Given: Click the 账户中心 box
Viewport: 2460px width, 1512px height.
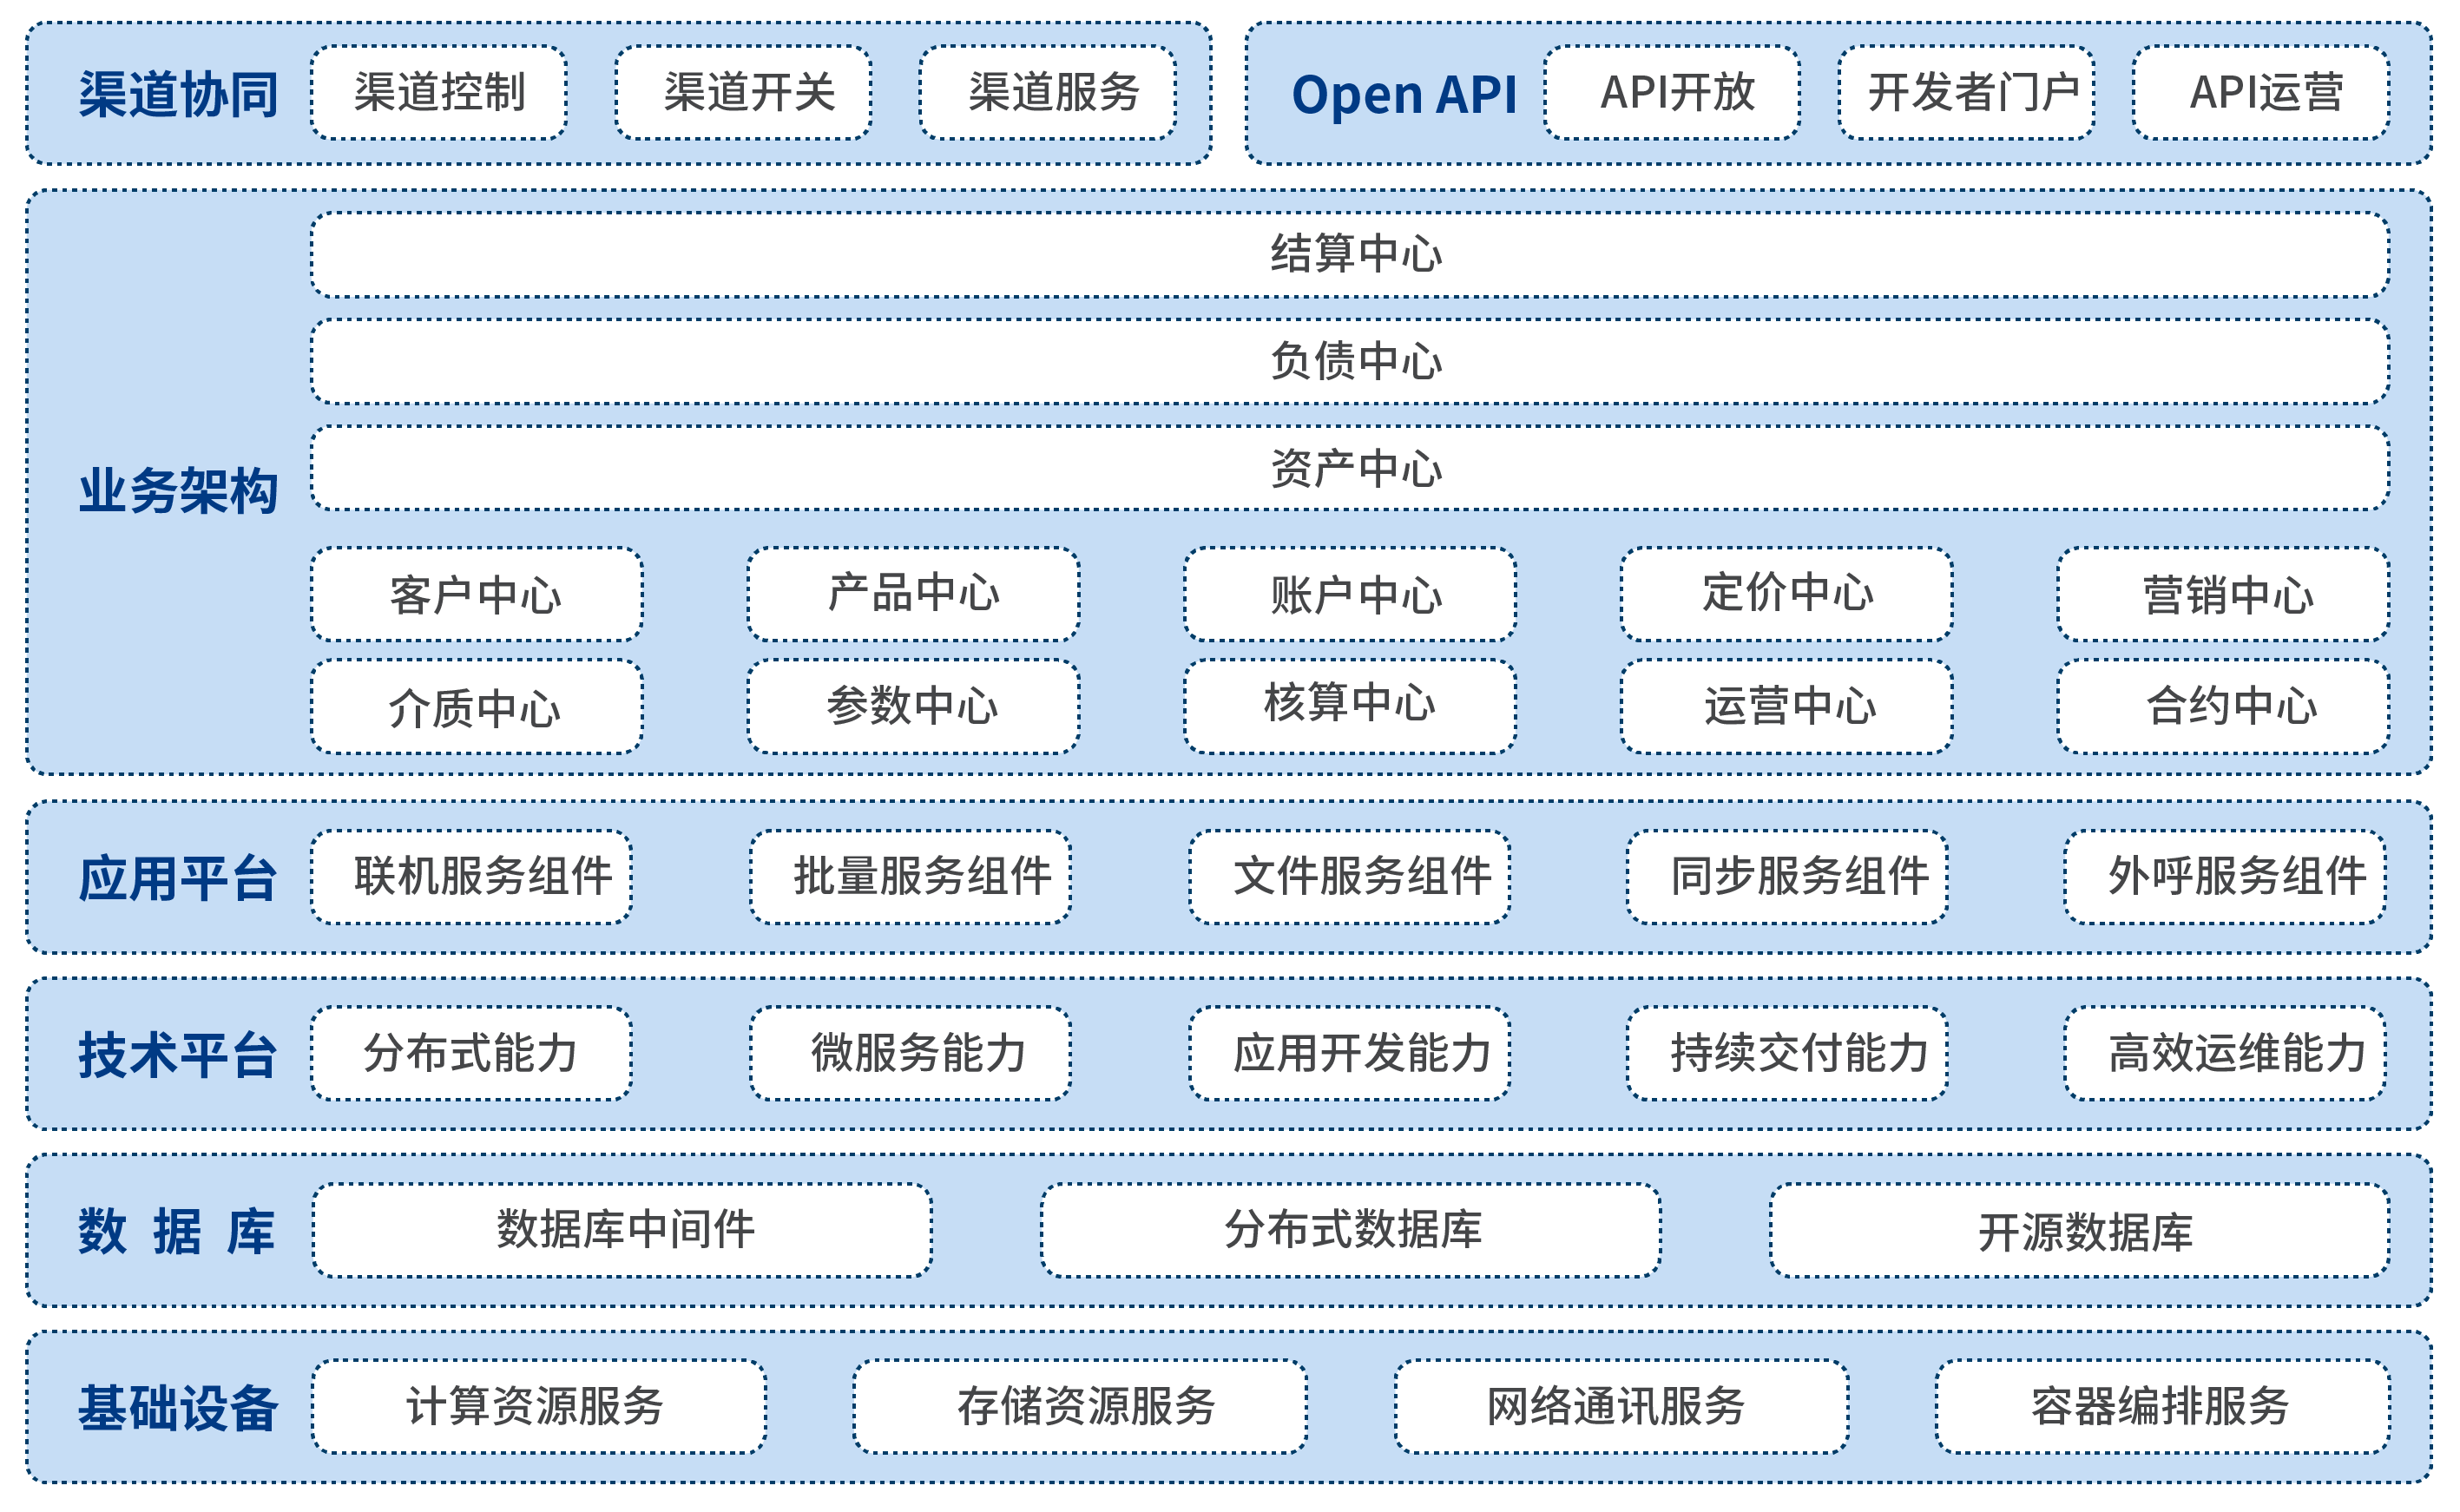Looking at the screenshot, I should pyautogui.click(x=1350, y=594).
